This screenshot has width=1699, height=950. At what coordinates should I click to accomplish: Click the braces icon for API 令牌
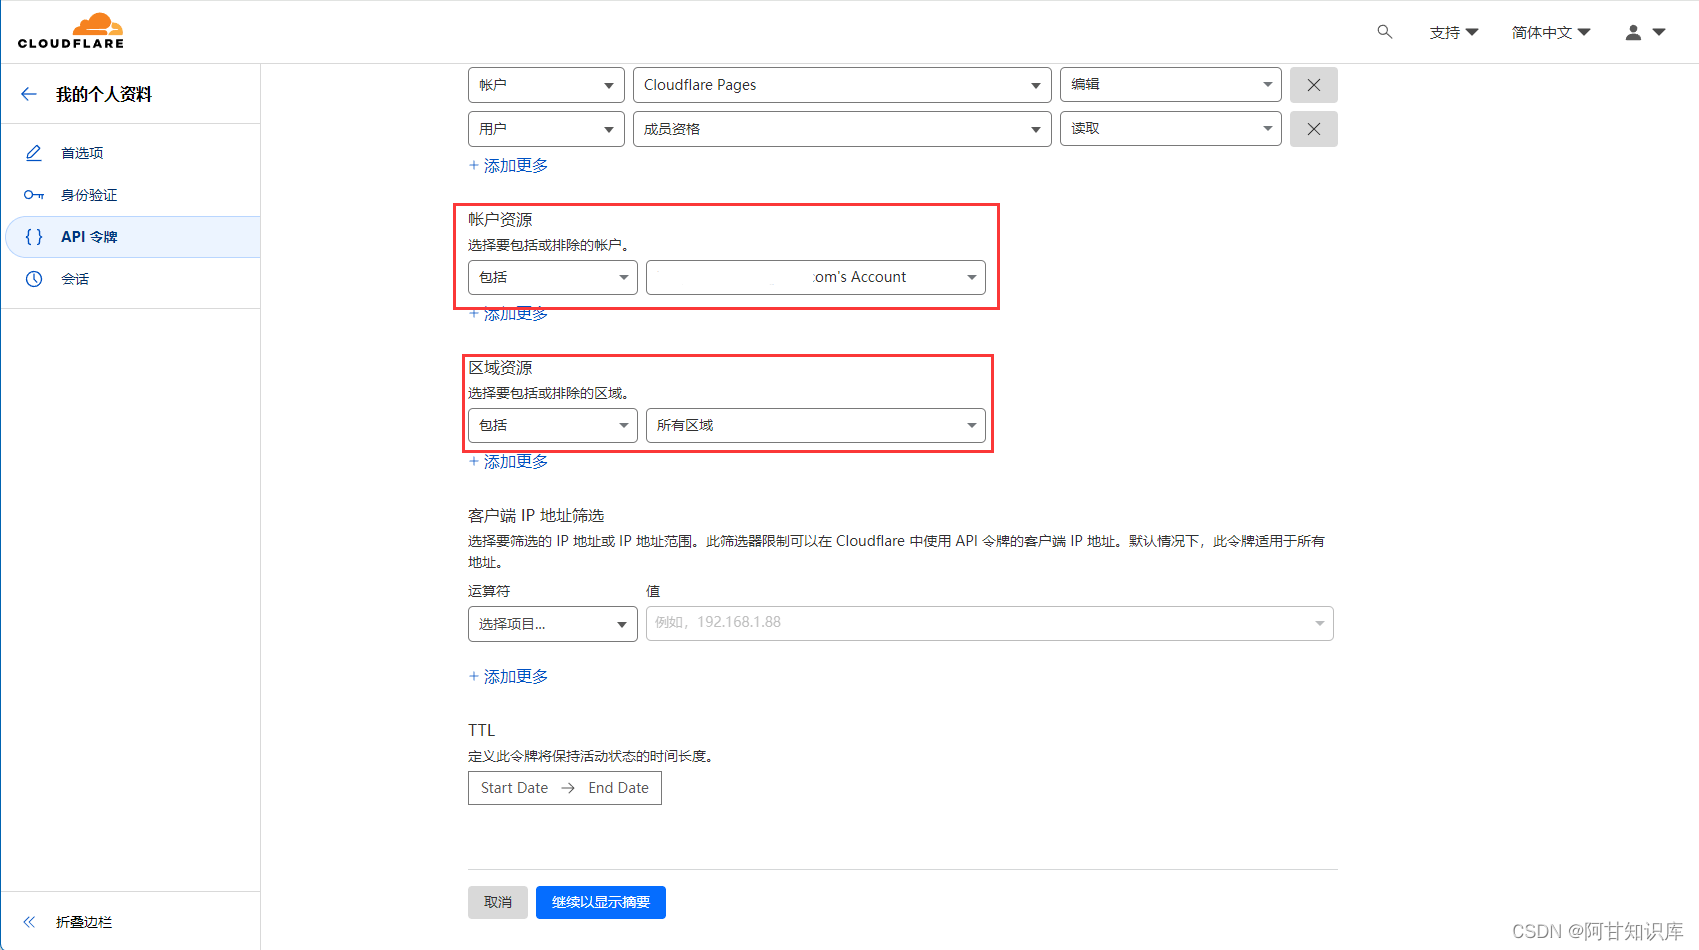tap(34, 237)
